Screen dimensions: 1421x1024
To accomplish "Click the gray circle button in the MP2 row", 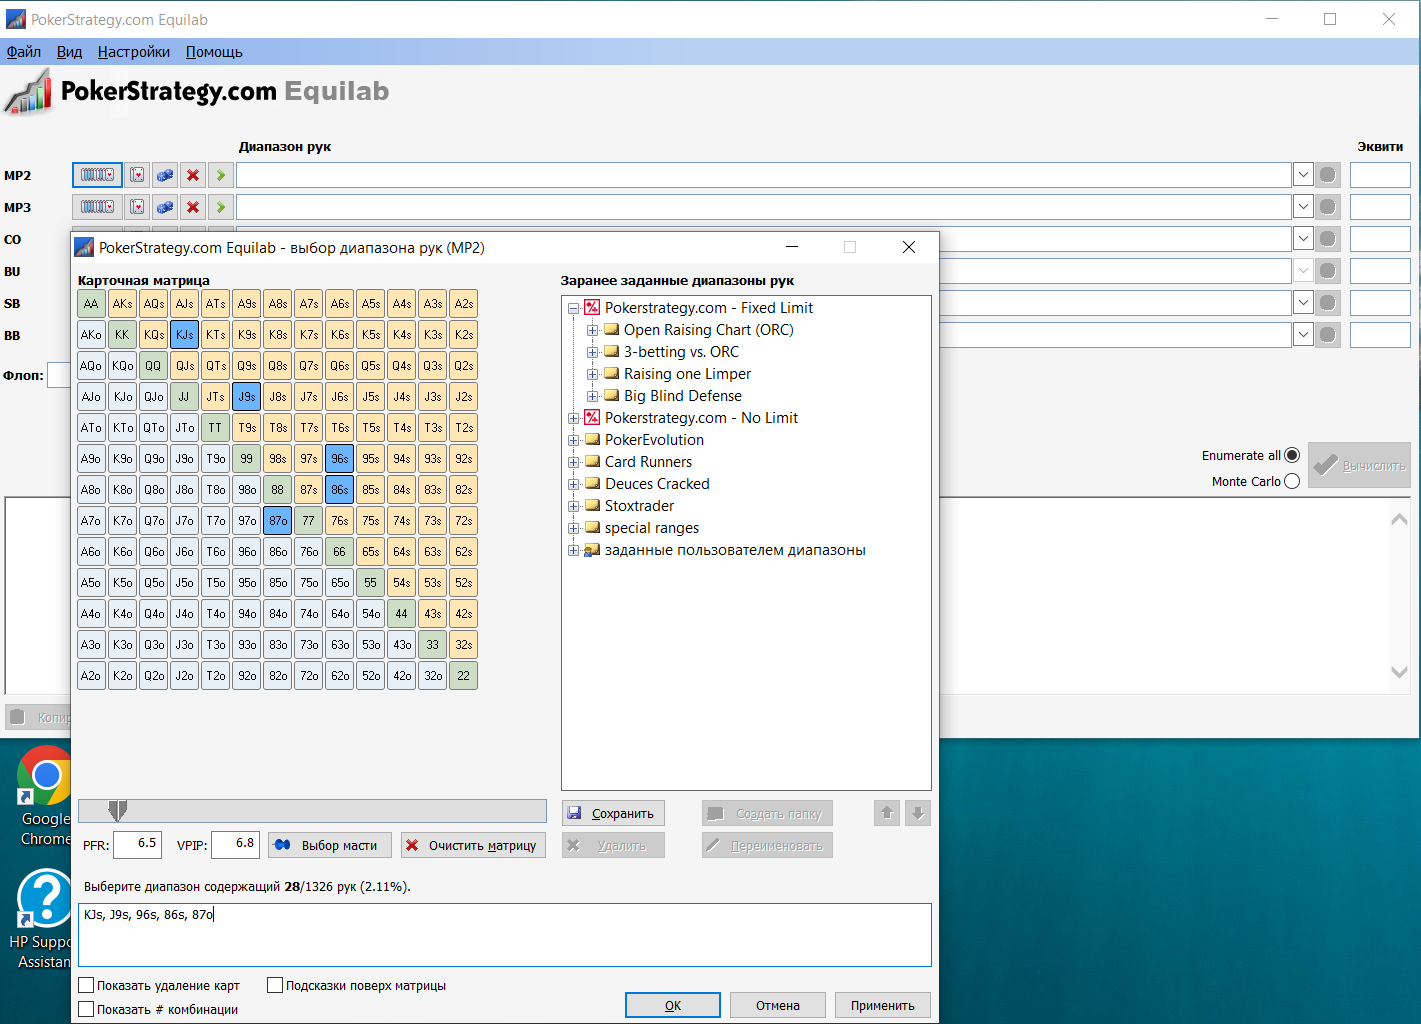I will point(1328,175).
